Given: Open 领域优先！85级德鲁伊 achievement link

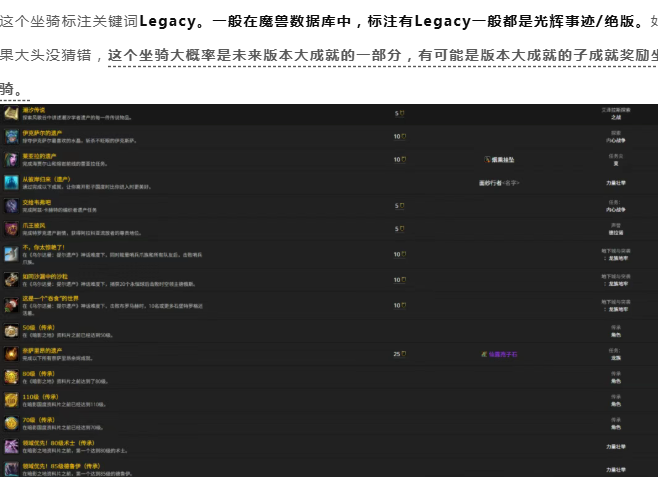Looking at the screenshot, I should click(x=62, y=465).
